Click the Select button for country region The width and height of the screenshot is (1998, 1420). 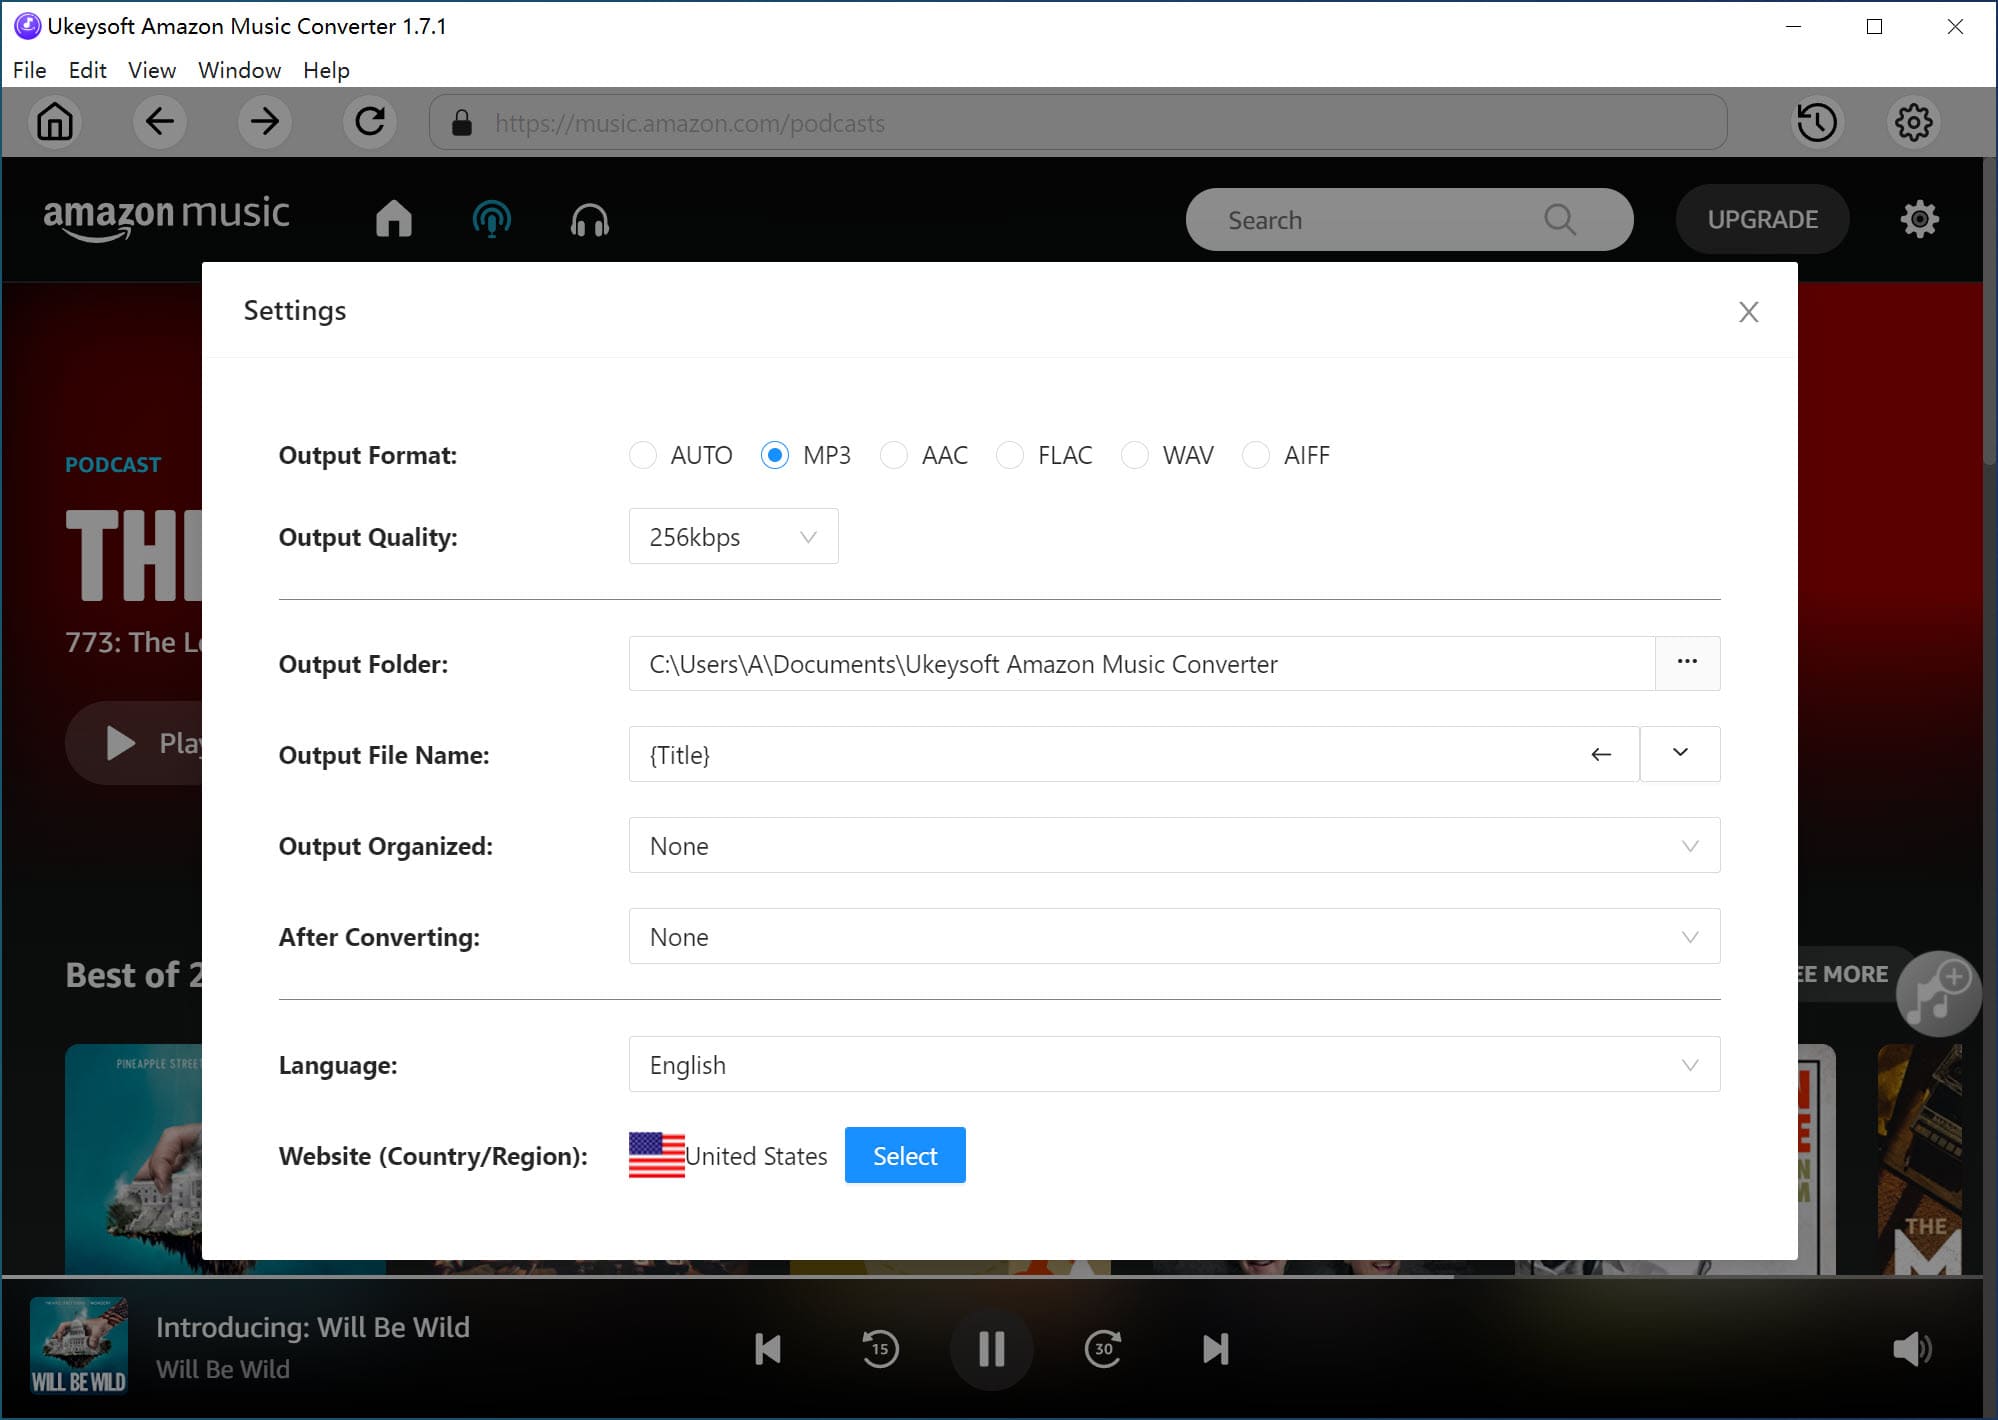(904, 1155)
